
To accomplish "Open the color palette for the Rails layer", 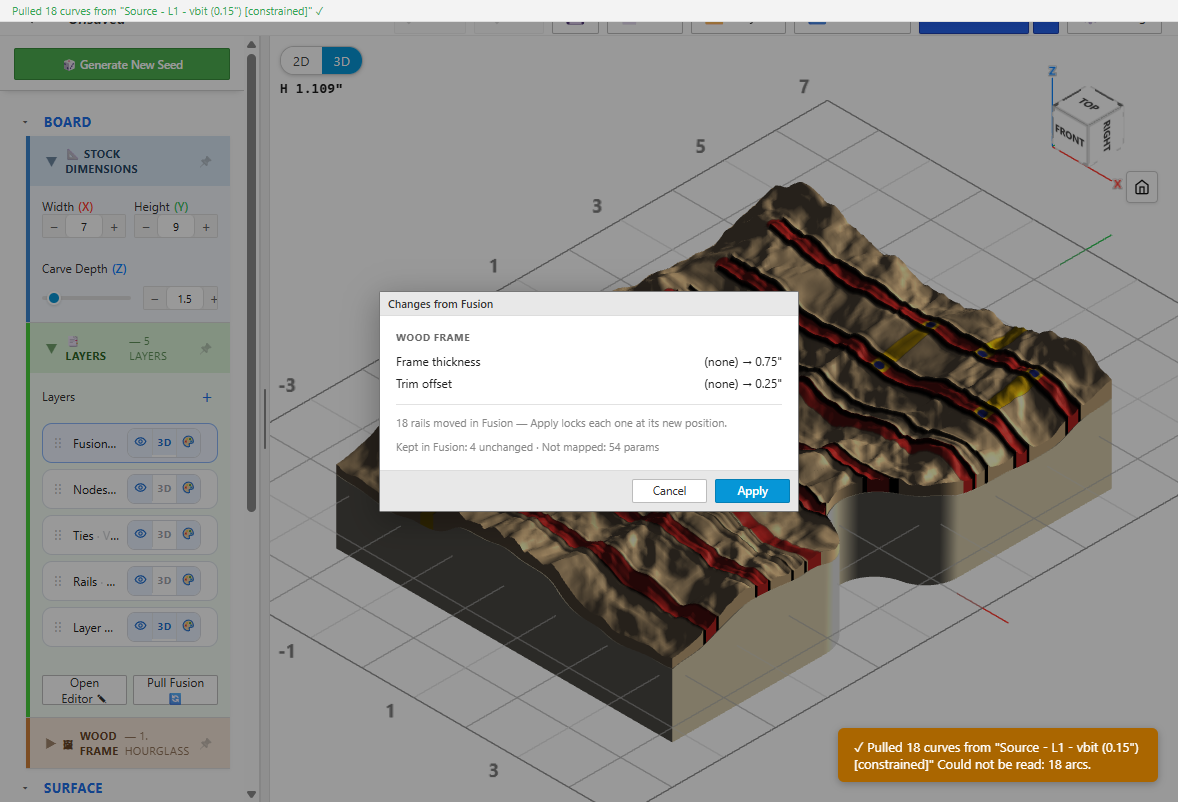I will [x=189, y=580].
